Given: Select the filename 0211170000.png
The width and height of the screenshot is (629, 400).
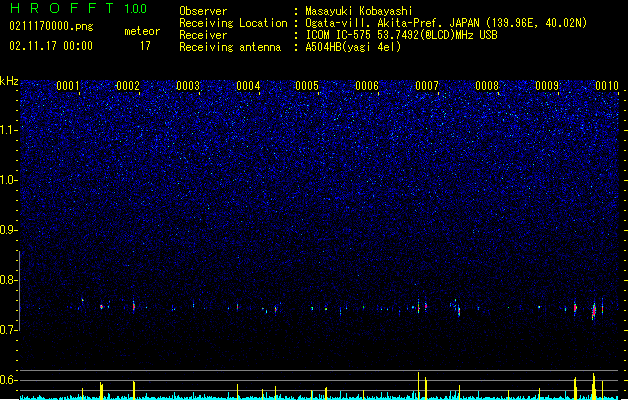Looking at the screenshot, I should [x=51, y=26].
